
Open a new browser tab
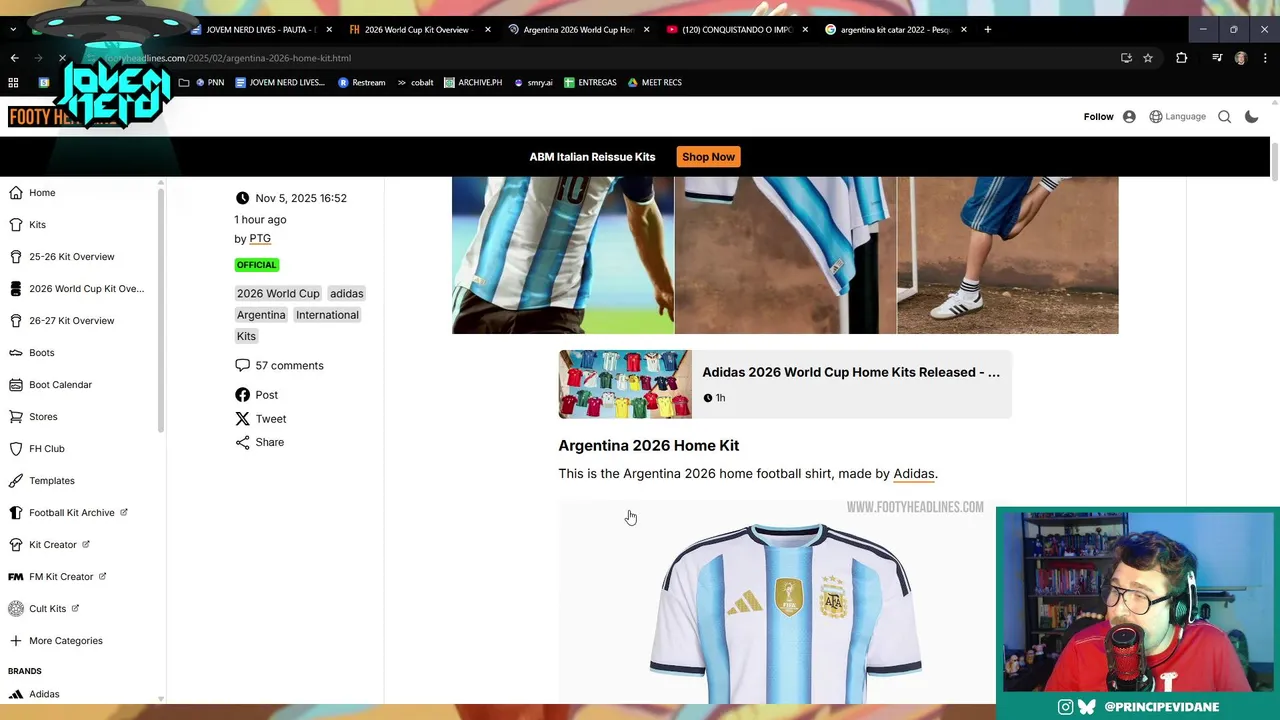987,30
